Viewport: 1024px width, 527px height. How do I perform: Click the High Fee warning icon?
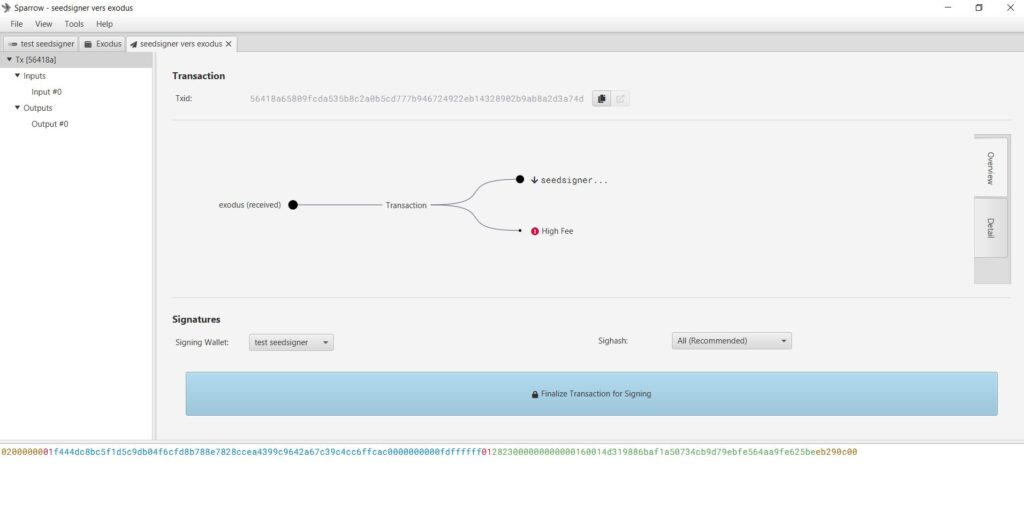pyautogui.click(x=535, y=231)
